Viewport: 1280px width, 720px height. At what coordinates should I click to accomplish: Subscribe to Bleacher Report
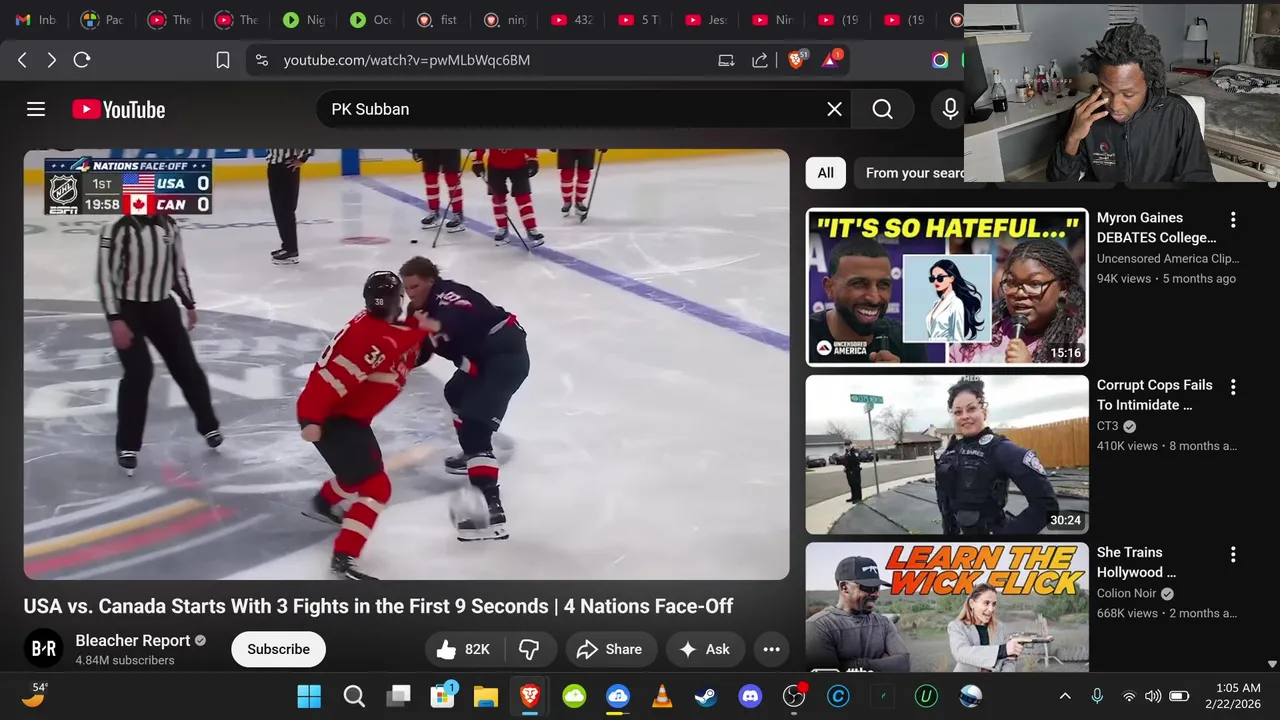[278, 649]
